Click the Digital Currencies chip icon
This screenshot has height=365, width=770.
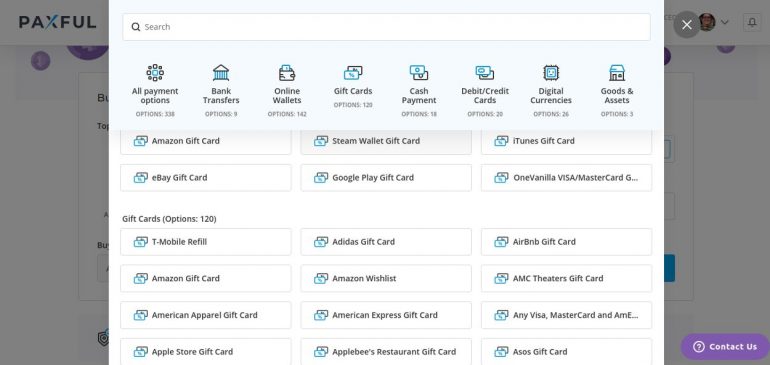(x=551, y=73)
